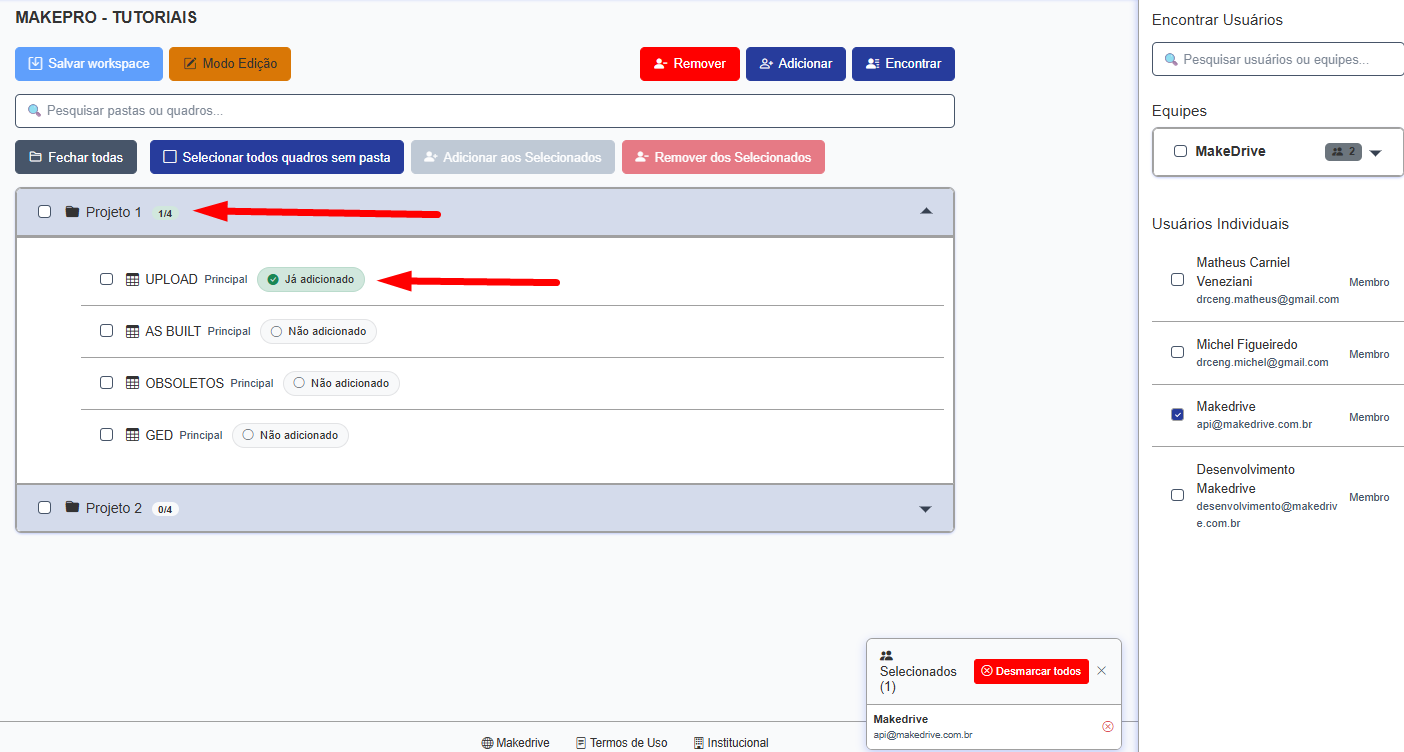Collapse the Projeto 1 folder
Image resolution: width=1404 pixels, height=752 pixels.
click(925, 211)
